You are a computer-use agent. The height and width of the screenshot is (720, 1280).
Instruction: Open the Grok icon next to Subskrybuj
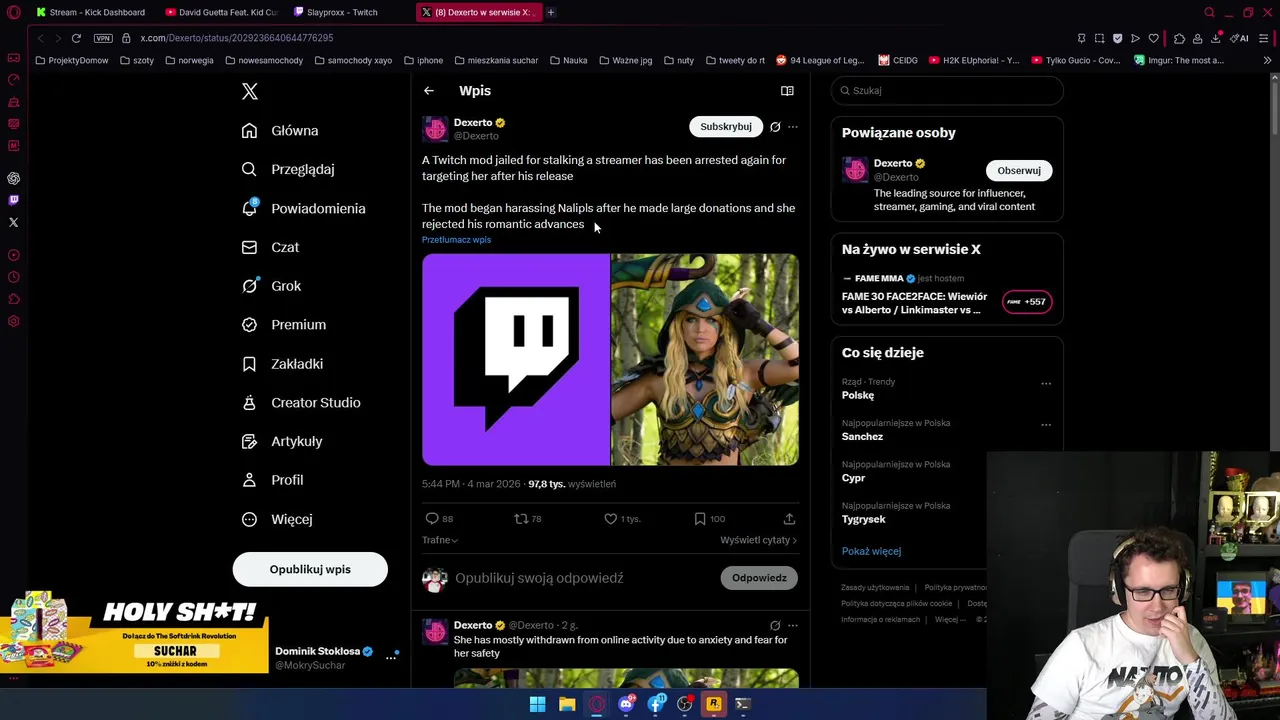(775, 127)
